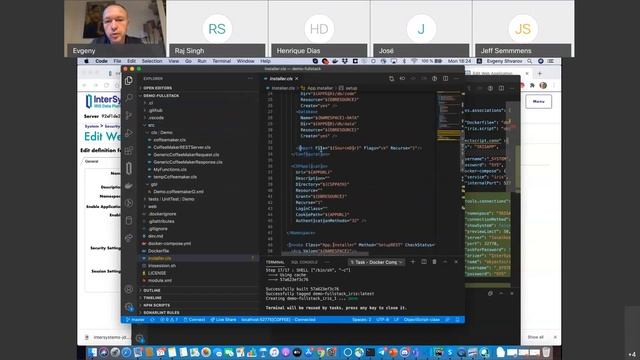Open the Accounts icon in activity bar
Image resolution: width=640 pixels, height=360 pixels.
(x=129, y=289)
